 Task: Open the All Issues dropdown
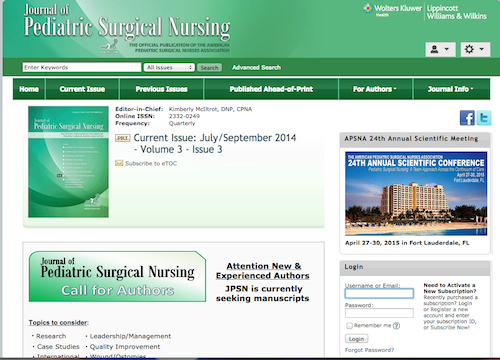tap(169, 67)
